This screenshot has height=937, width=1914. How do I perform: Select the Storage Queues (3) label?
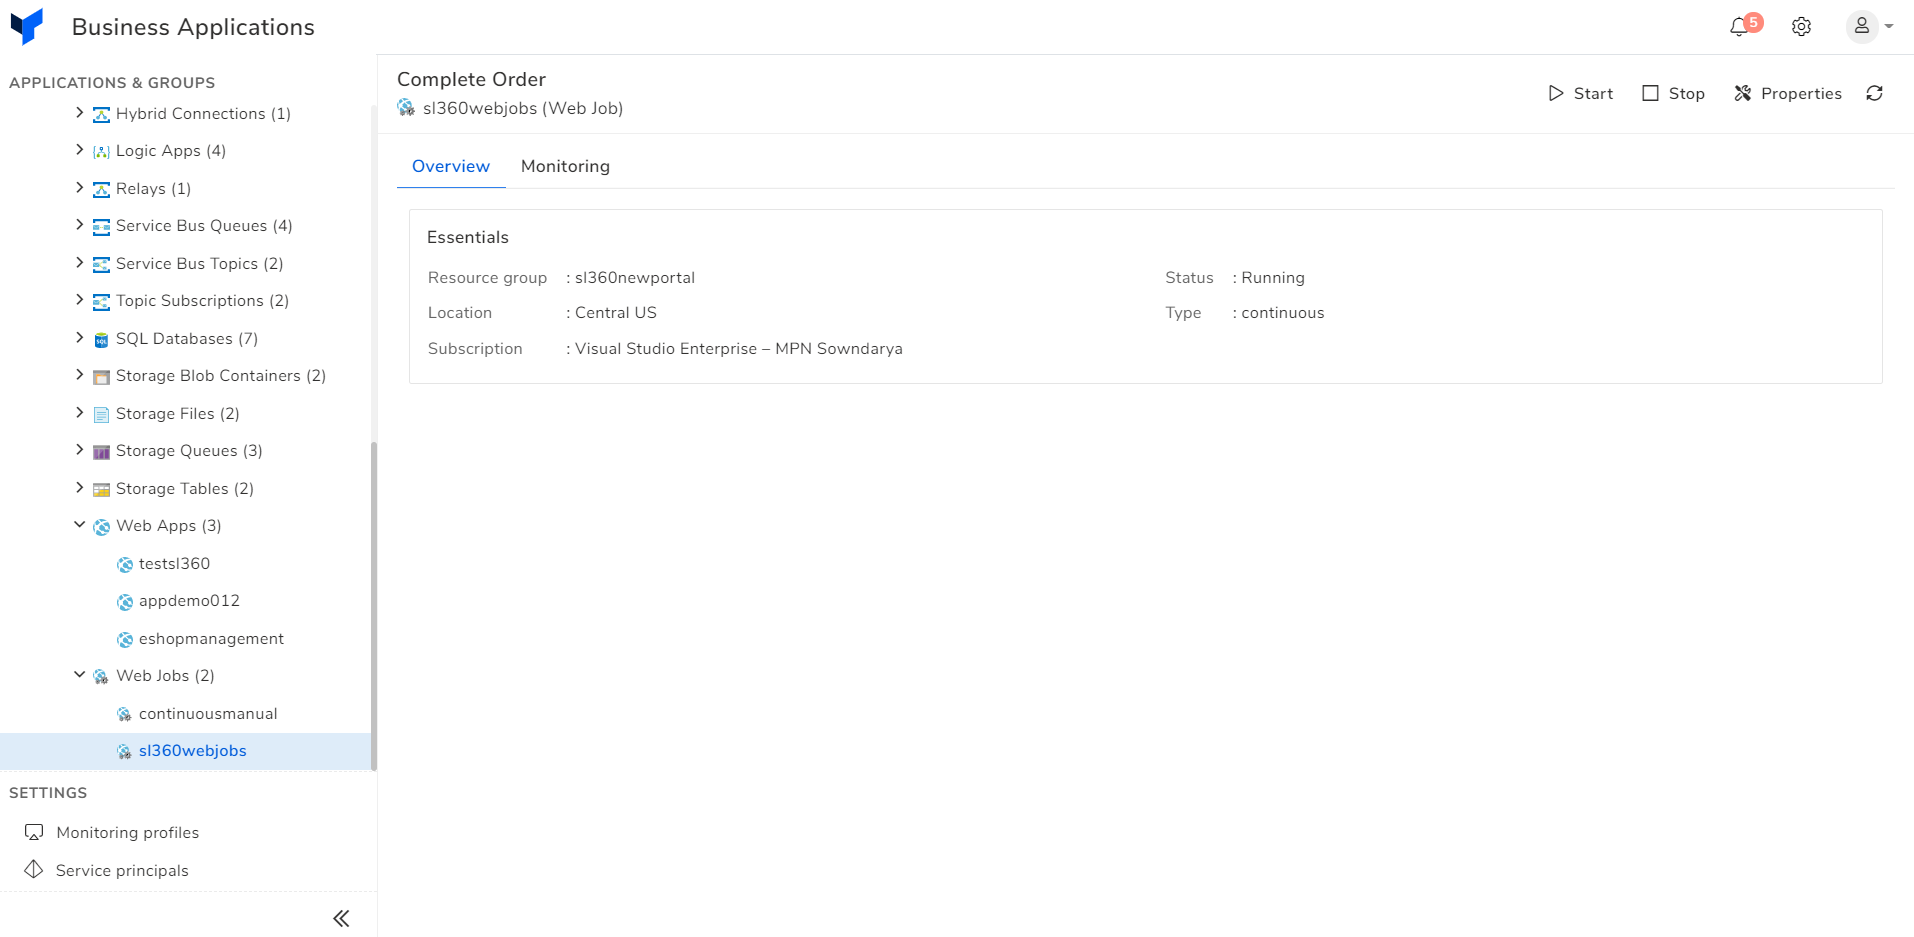pos(189,450)
